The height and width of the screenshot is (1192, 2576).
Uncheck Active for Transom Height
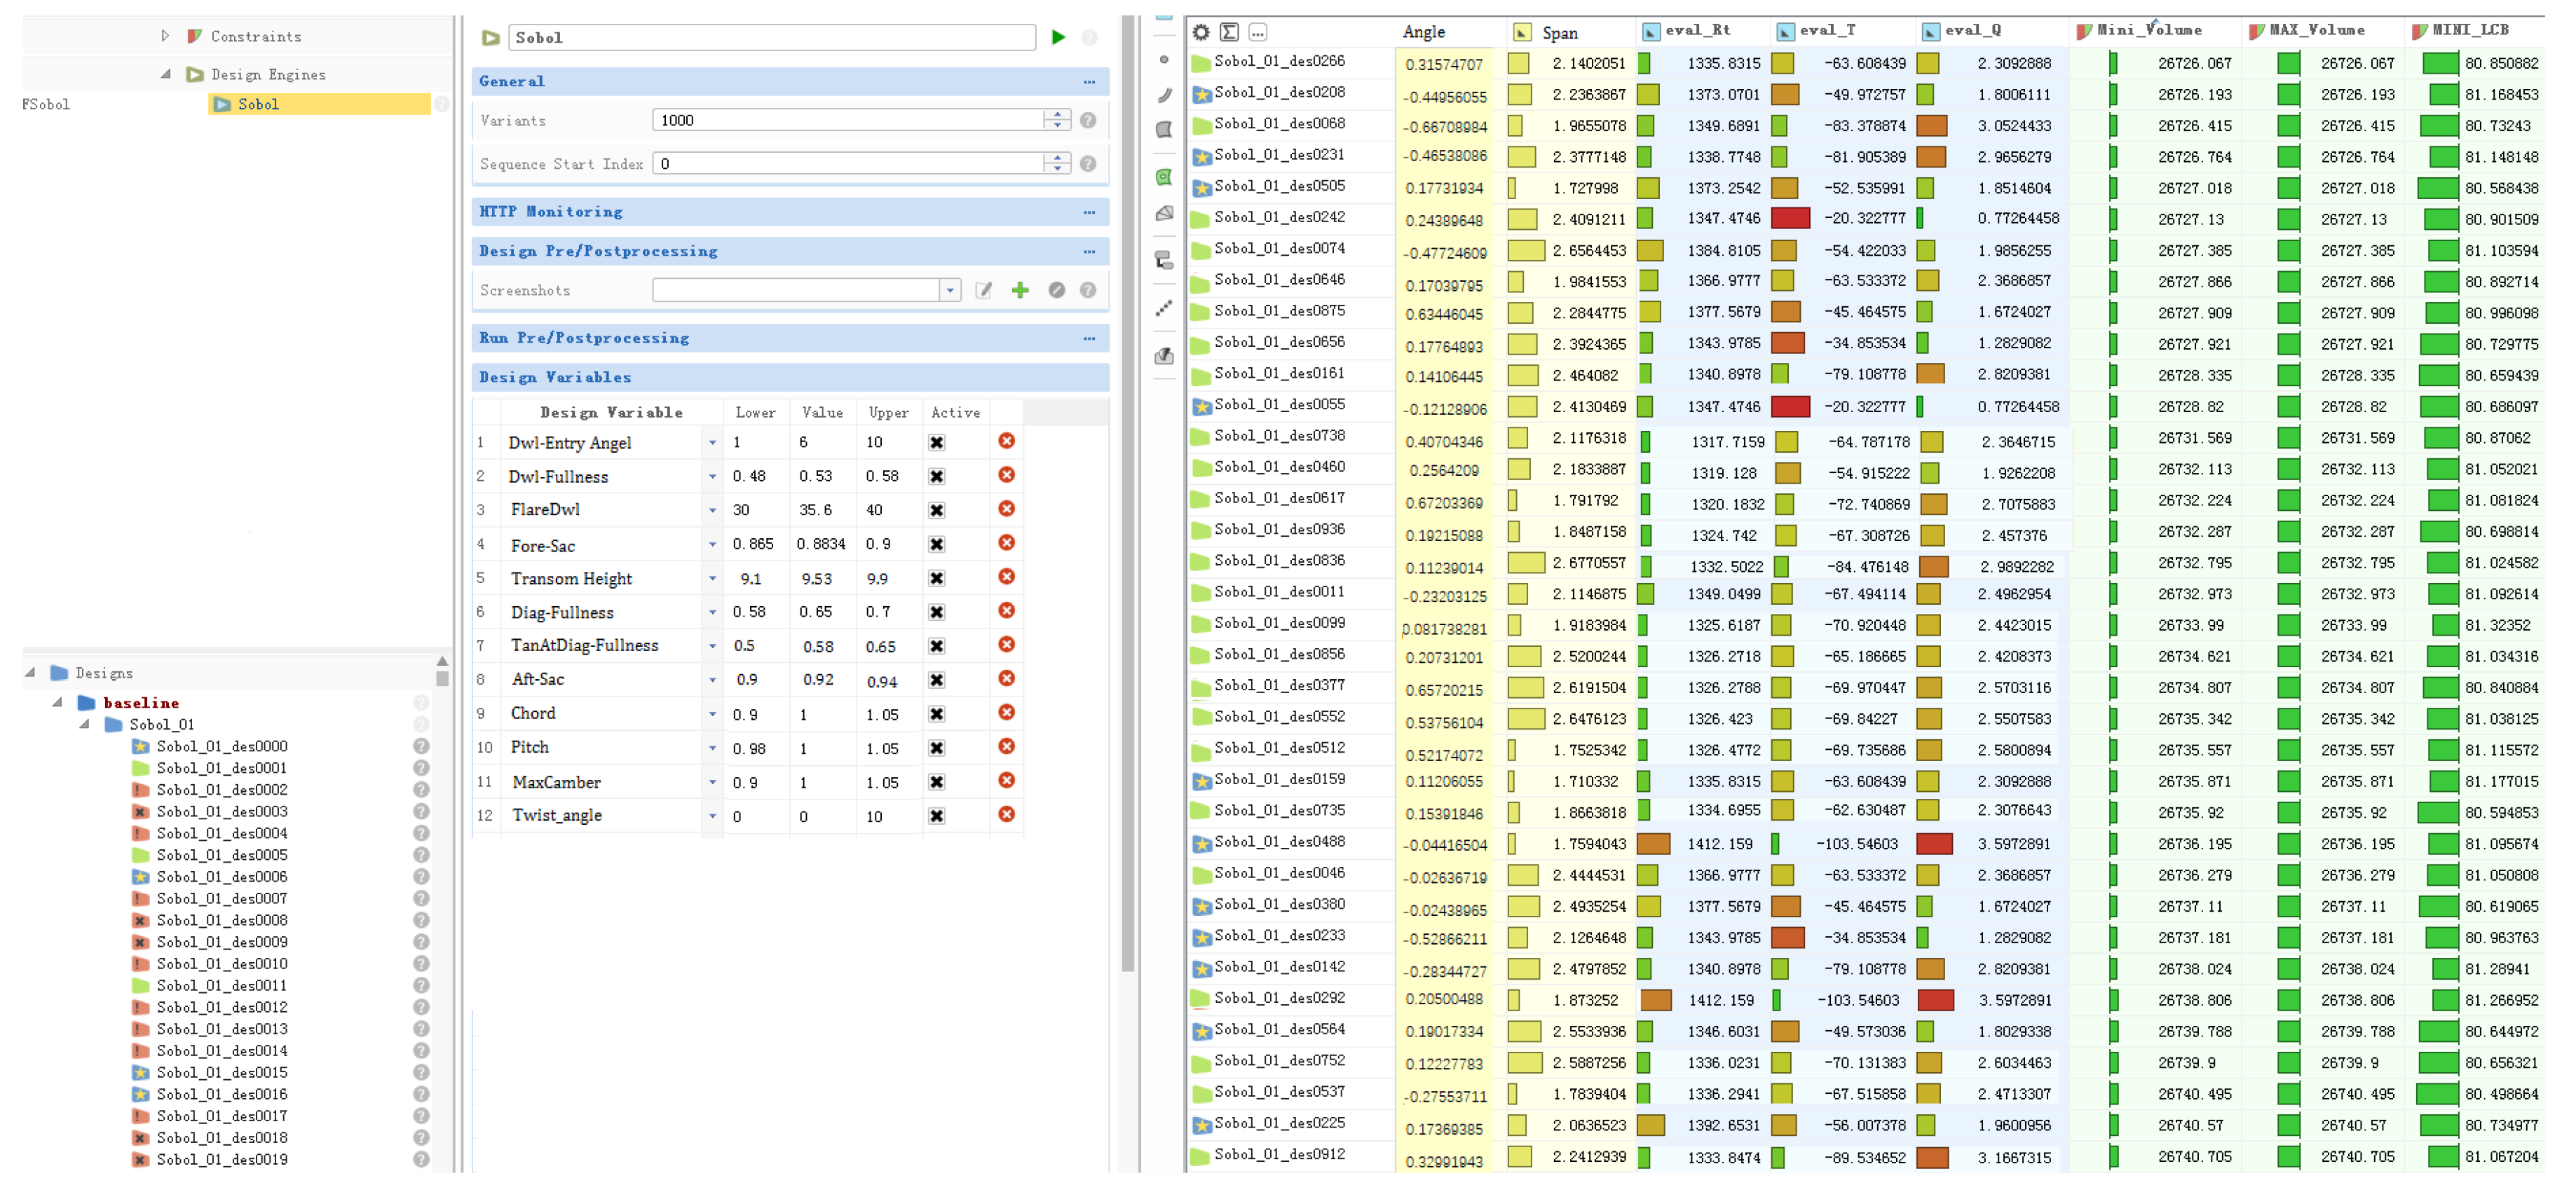[x=936, y=578]
